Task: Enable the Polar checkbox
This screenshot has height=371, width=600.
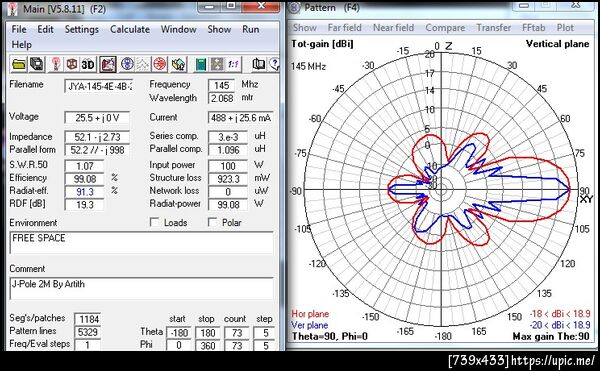Action: click(x=212, y=222)
